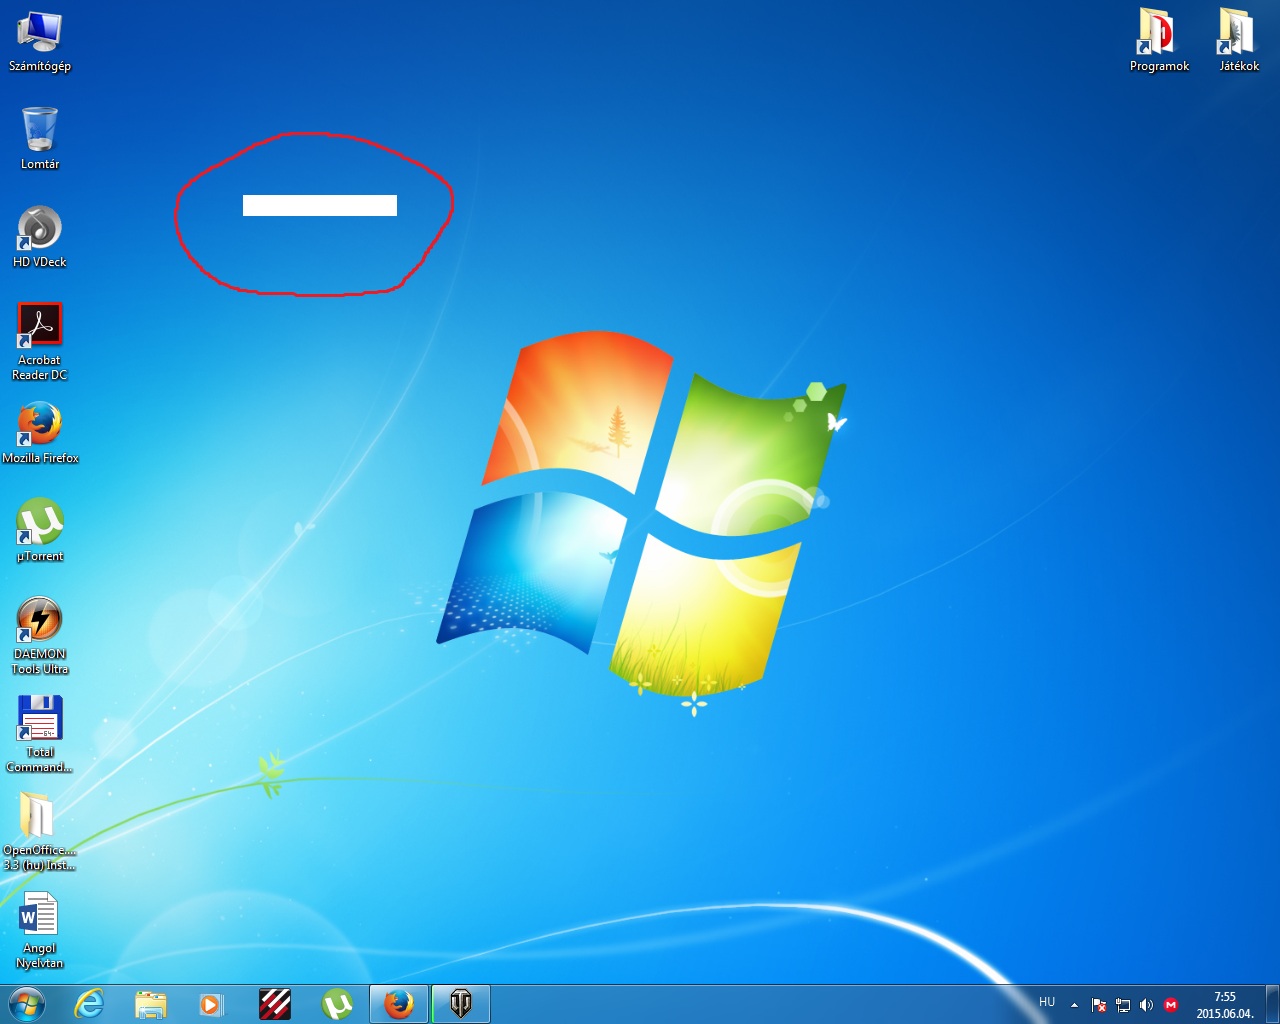This screenshot has width=1280, height=1024.
Task: Select the Számítógép desktop icon
Action: click(x=40, y=42)
